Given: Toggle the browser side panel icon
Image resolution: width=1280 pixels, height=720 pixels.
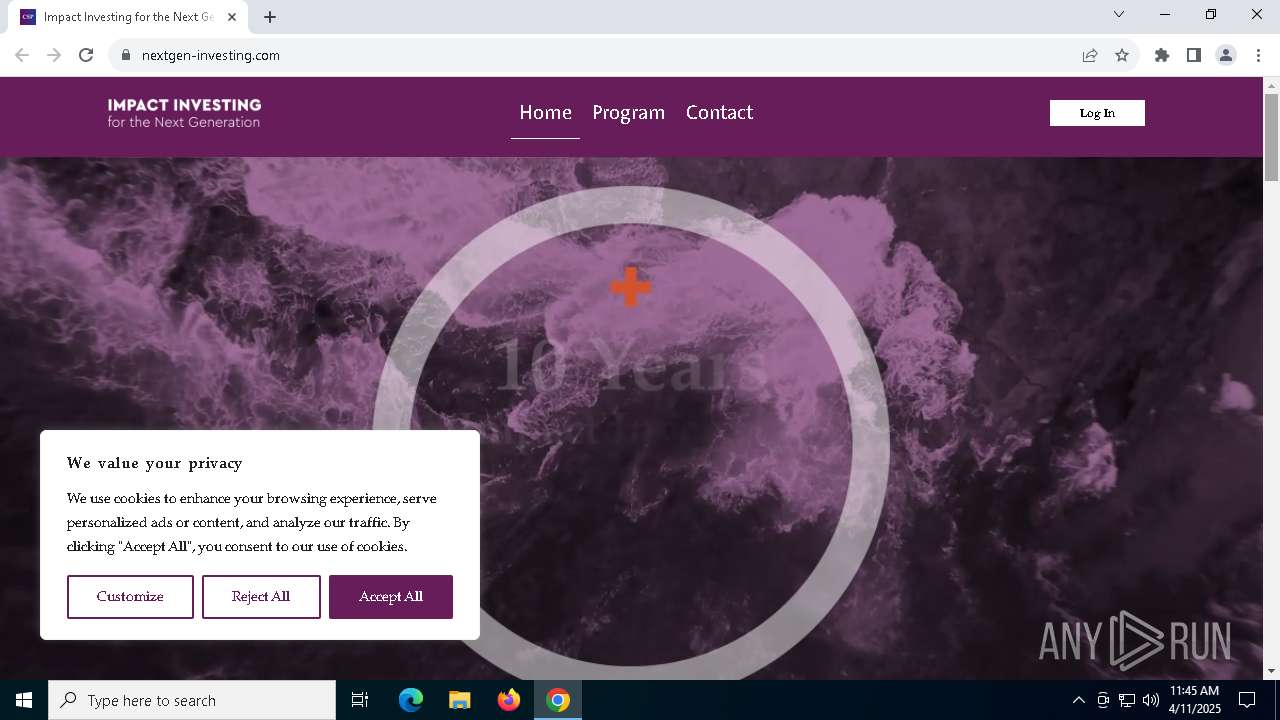Looking at the screenshot, I should click(x=1194, y=55).
